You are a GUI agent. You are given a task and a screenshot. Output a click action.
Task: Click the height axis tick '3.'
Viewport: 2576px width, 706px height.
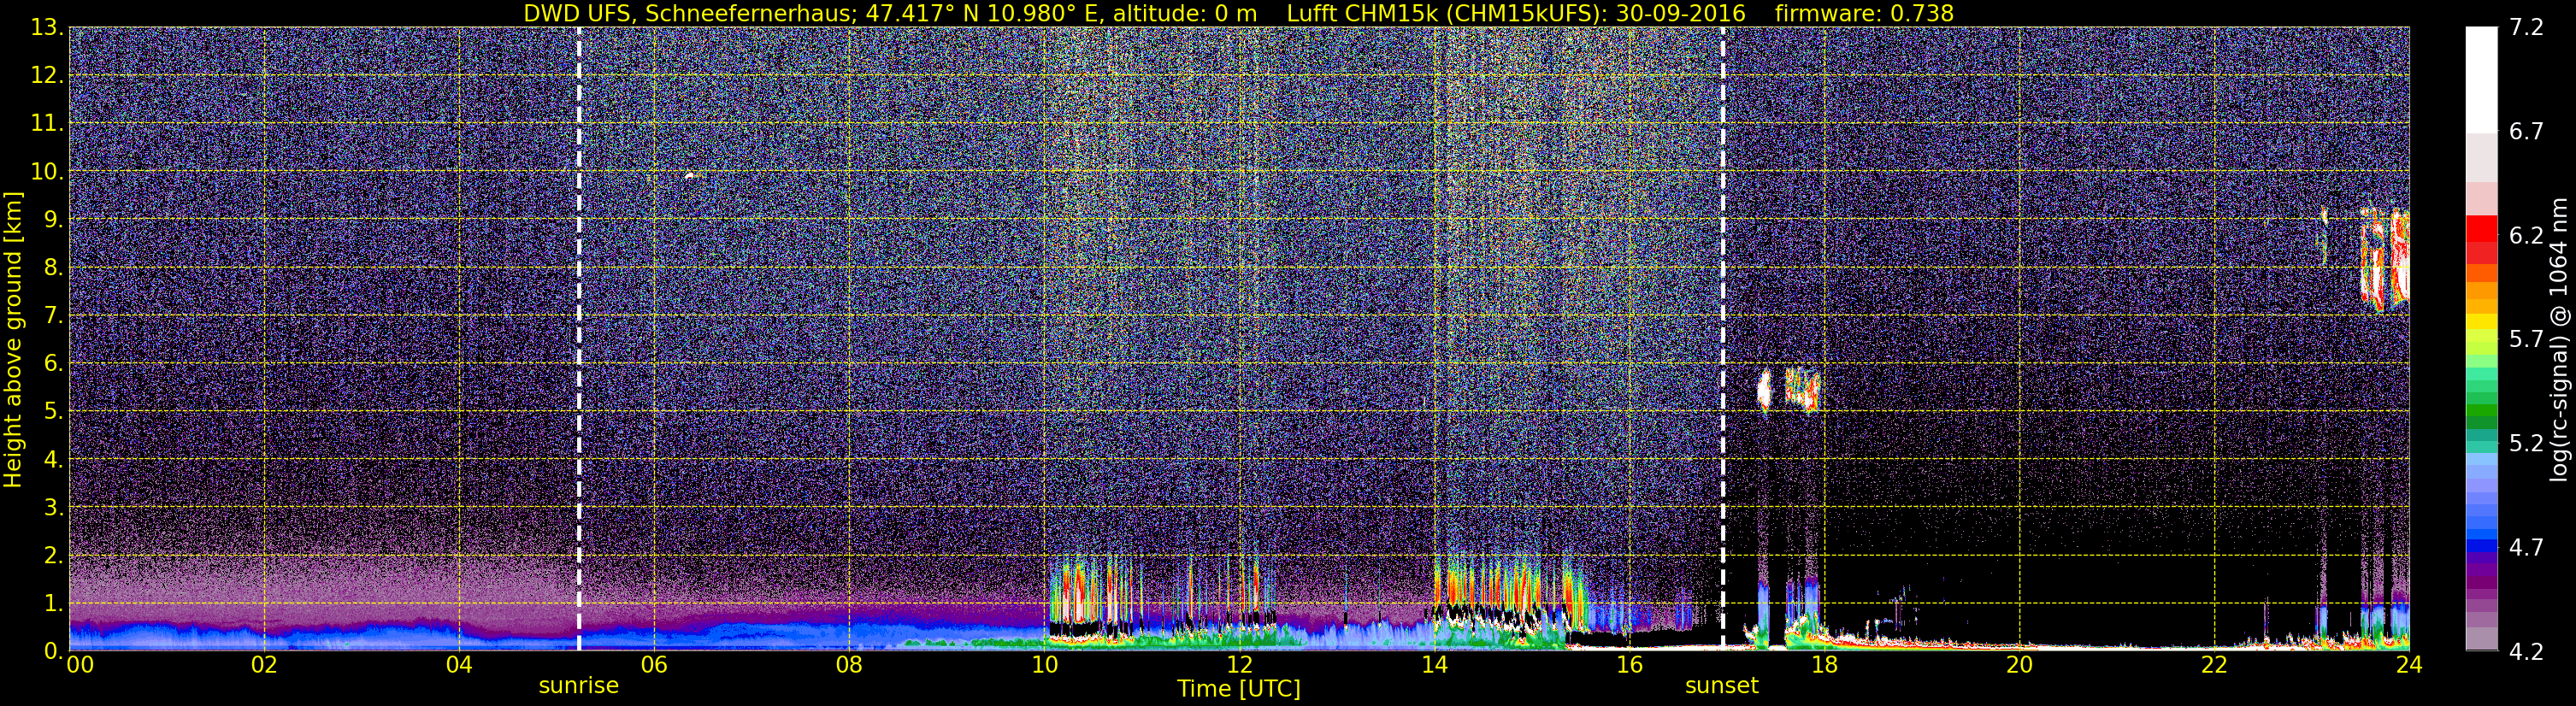52,507
